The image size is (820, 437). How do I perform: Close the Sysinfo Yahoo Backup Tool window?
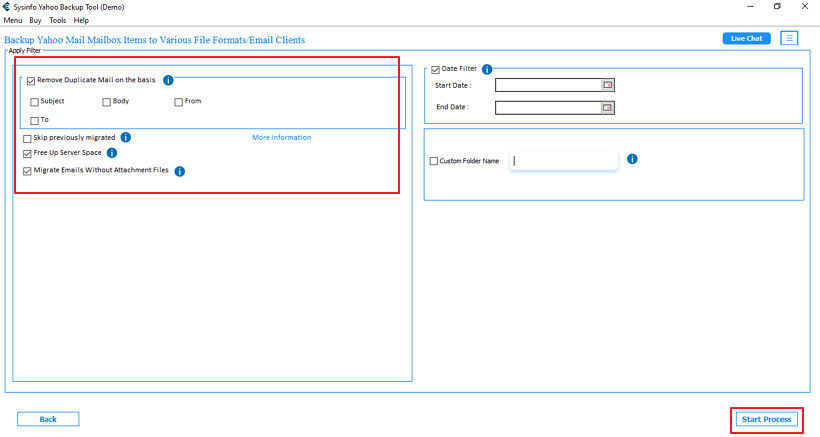tap(805, 6)
